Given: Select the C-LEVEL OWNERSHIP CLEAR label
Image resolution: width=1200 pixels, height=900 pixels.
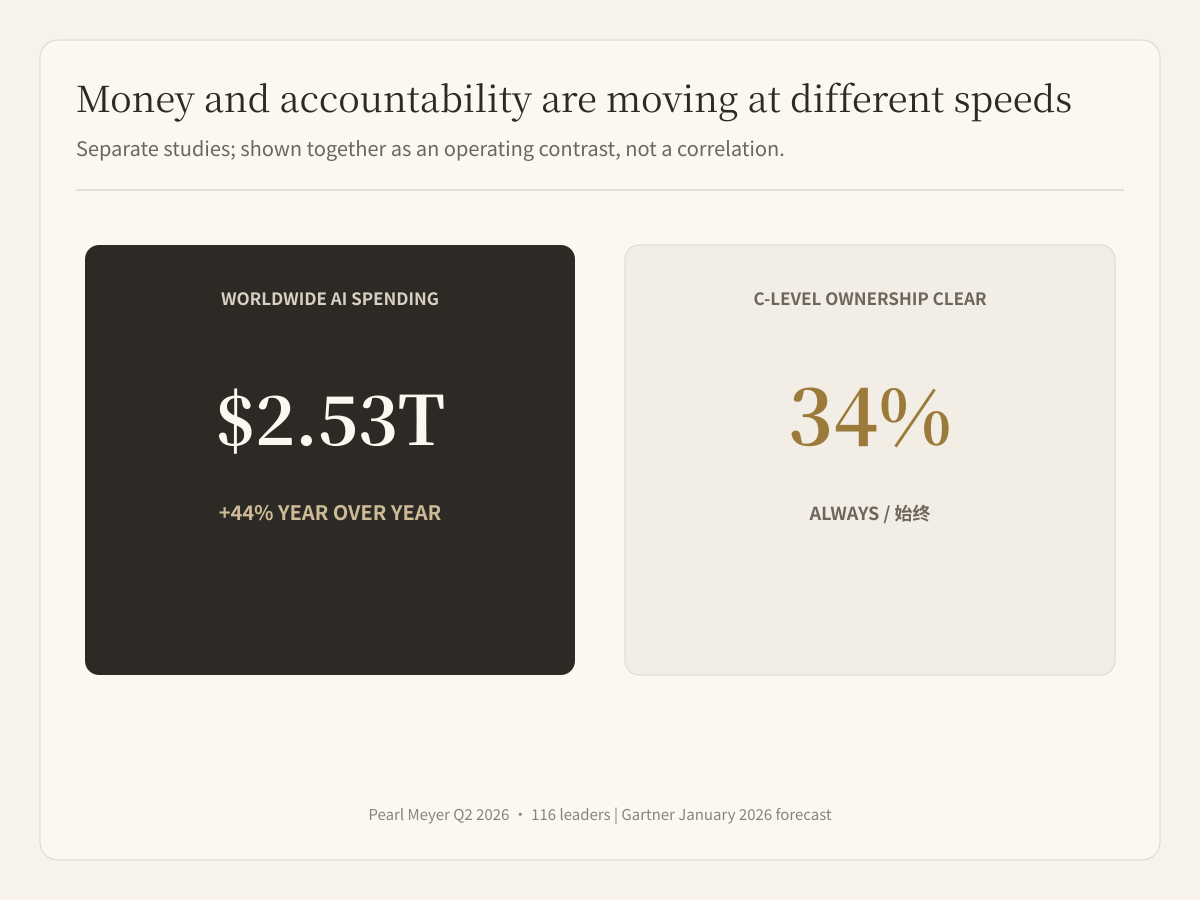Looking at the screenshot, I should point(870,299).
